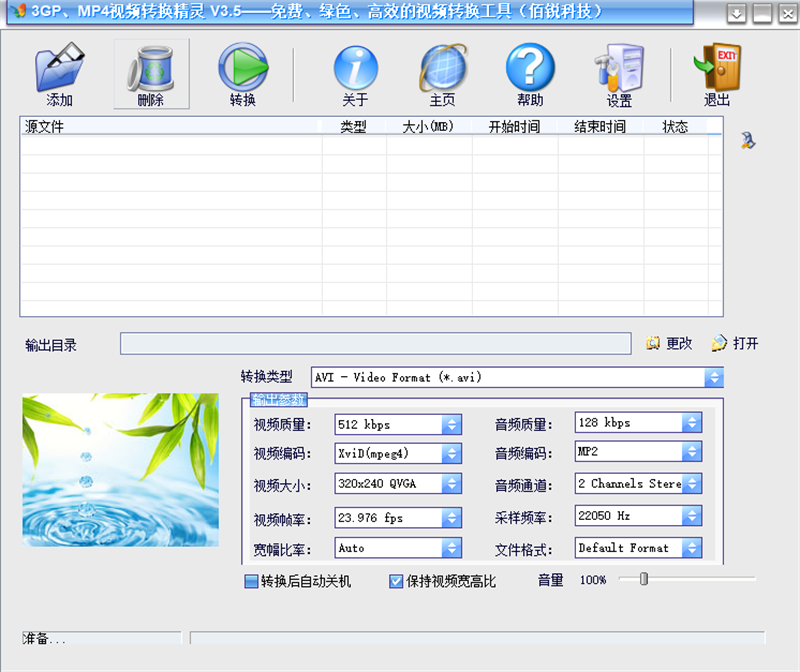Click the 准备... status text

[x=44, y=638]
